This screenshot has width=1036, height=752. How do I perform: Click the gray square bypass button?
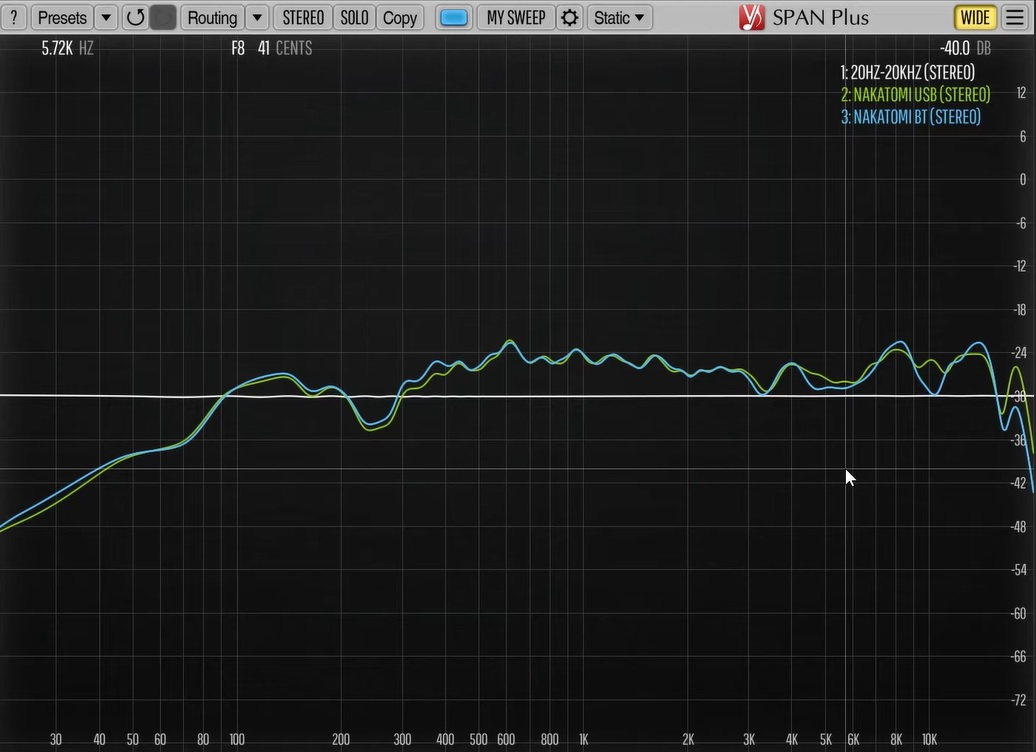click(x=163, y=17)
